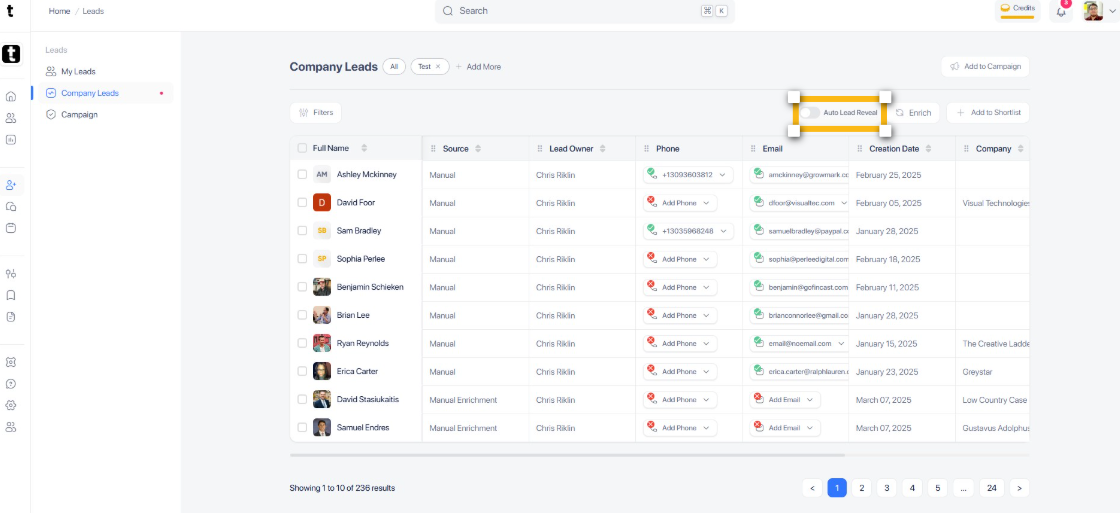Click Benjamin Schieken's profile photo
Image resolution: width=1120 pixels, height=513 pixels.
coord(321,287)
